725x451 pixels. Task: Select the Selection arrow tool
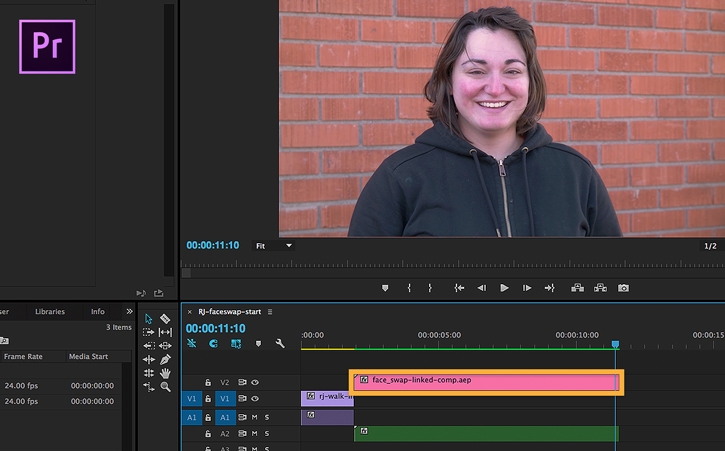pyautogui.click(x=148, y=319)
